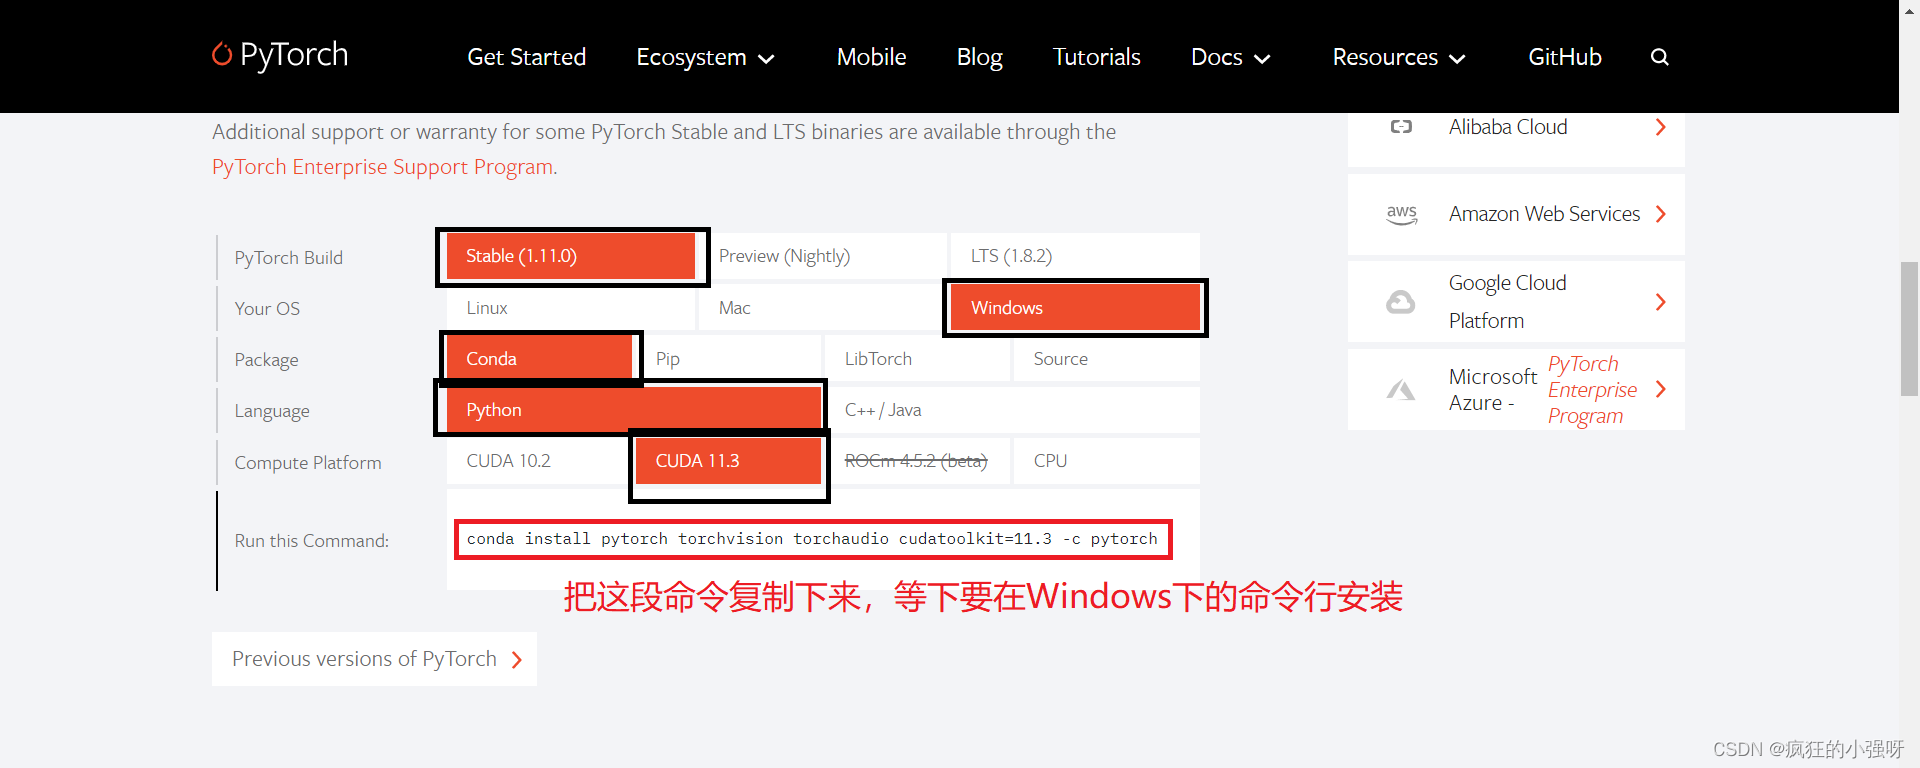Select ROCm 4.5.2 (beta) compute platform
The height and width of the screenshot is (768, 1920).
(x=917, y=461)
